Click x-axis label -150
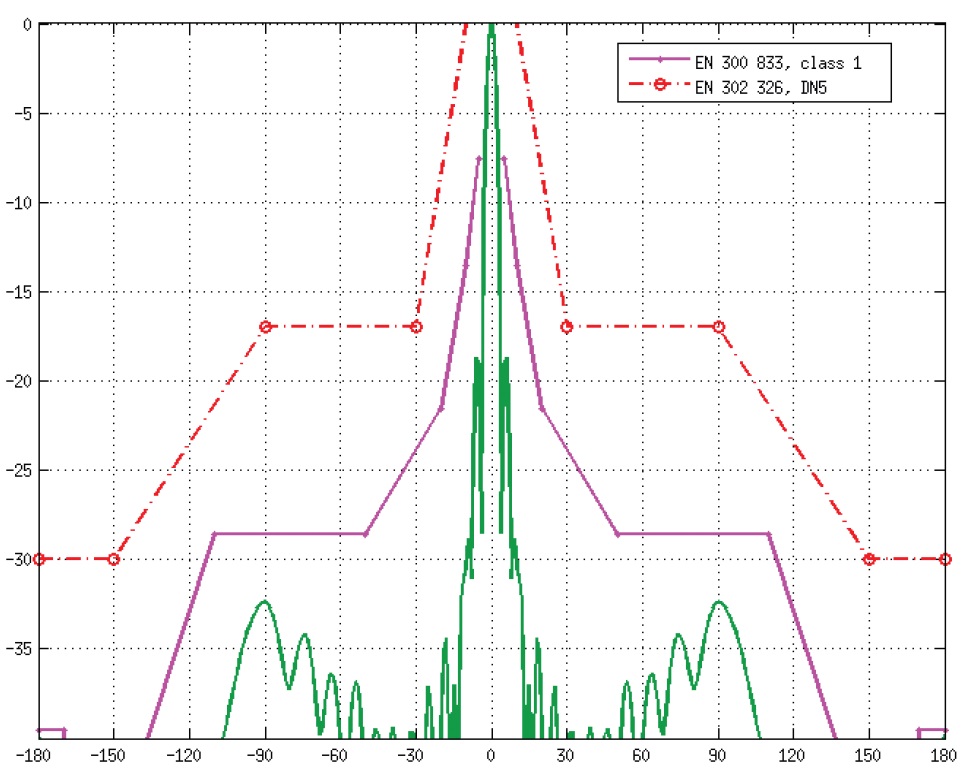The height and width of the screenshot is (782, 972). [108, 756]
